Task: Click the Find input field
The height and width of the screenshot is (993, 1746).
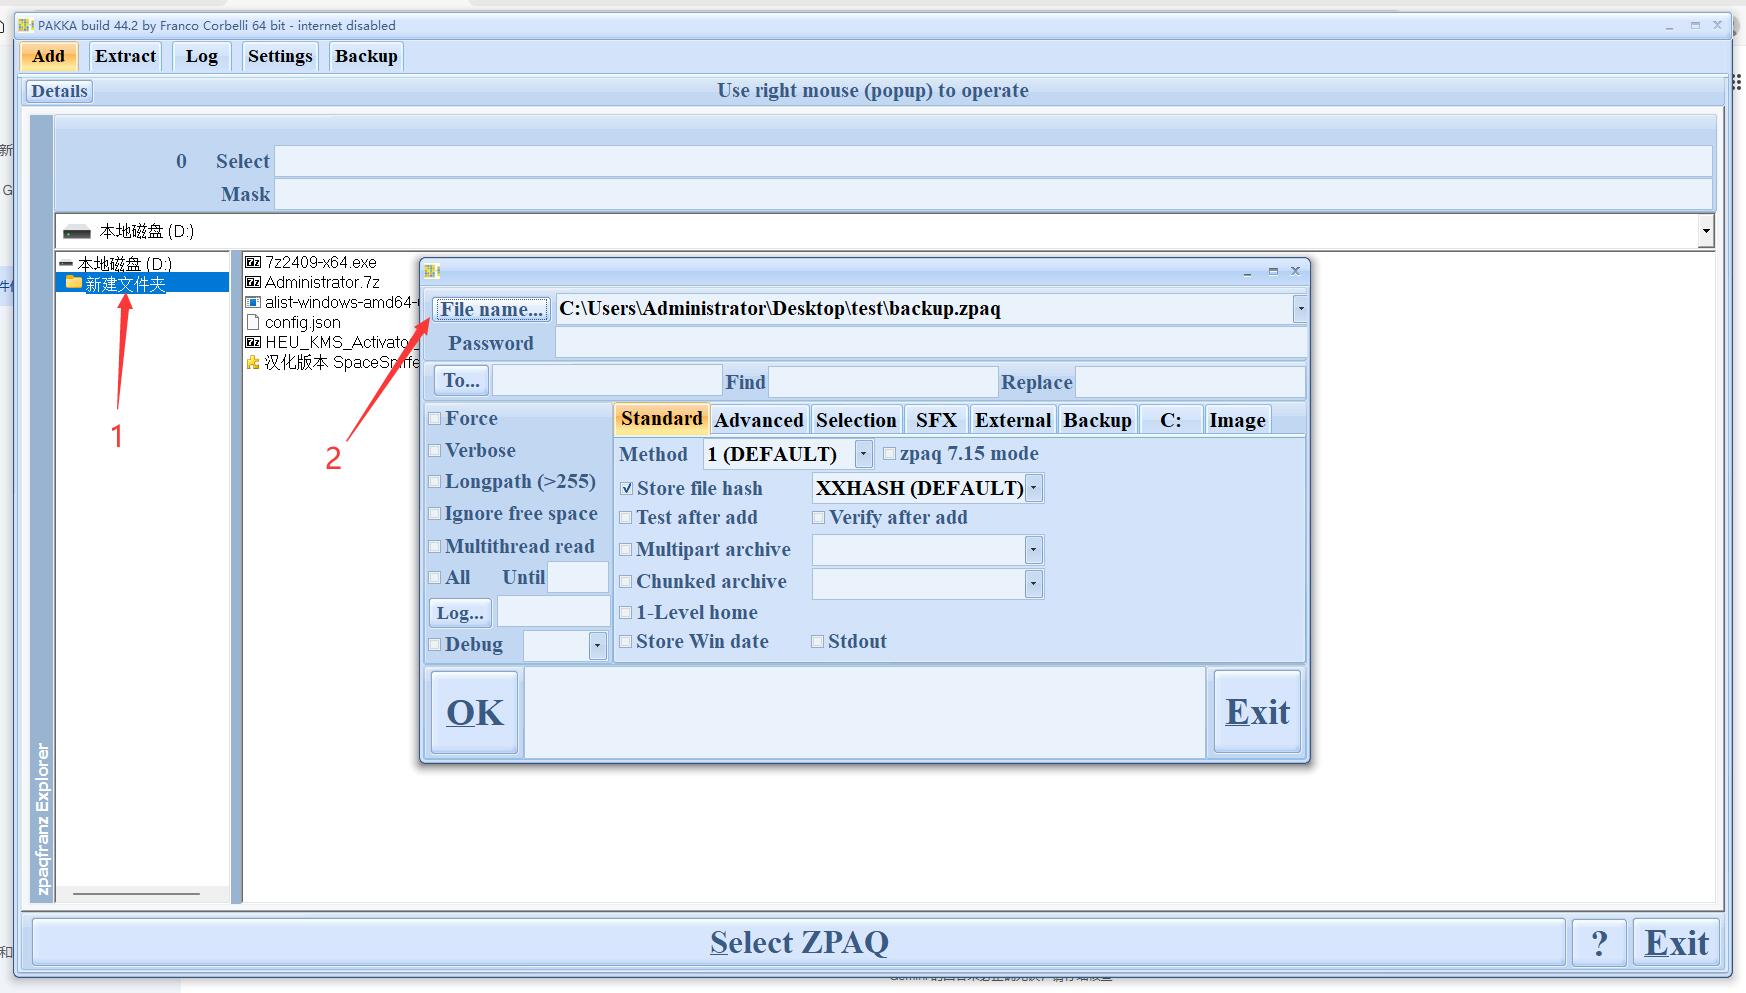Action: pyautogui.click(x=883, y=381)
